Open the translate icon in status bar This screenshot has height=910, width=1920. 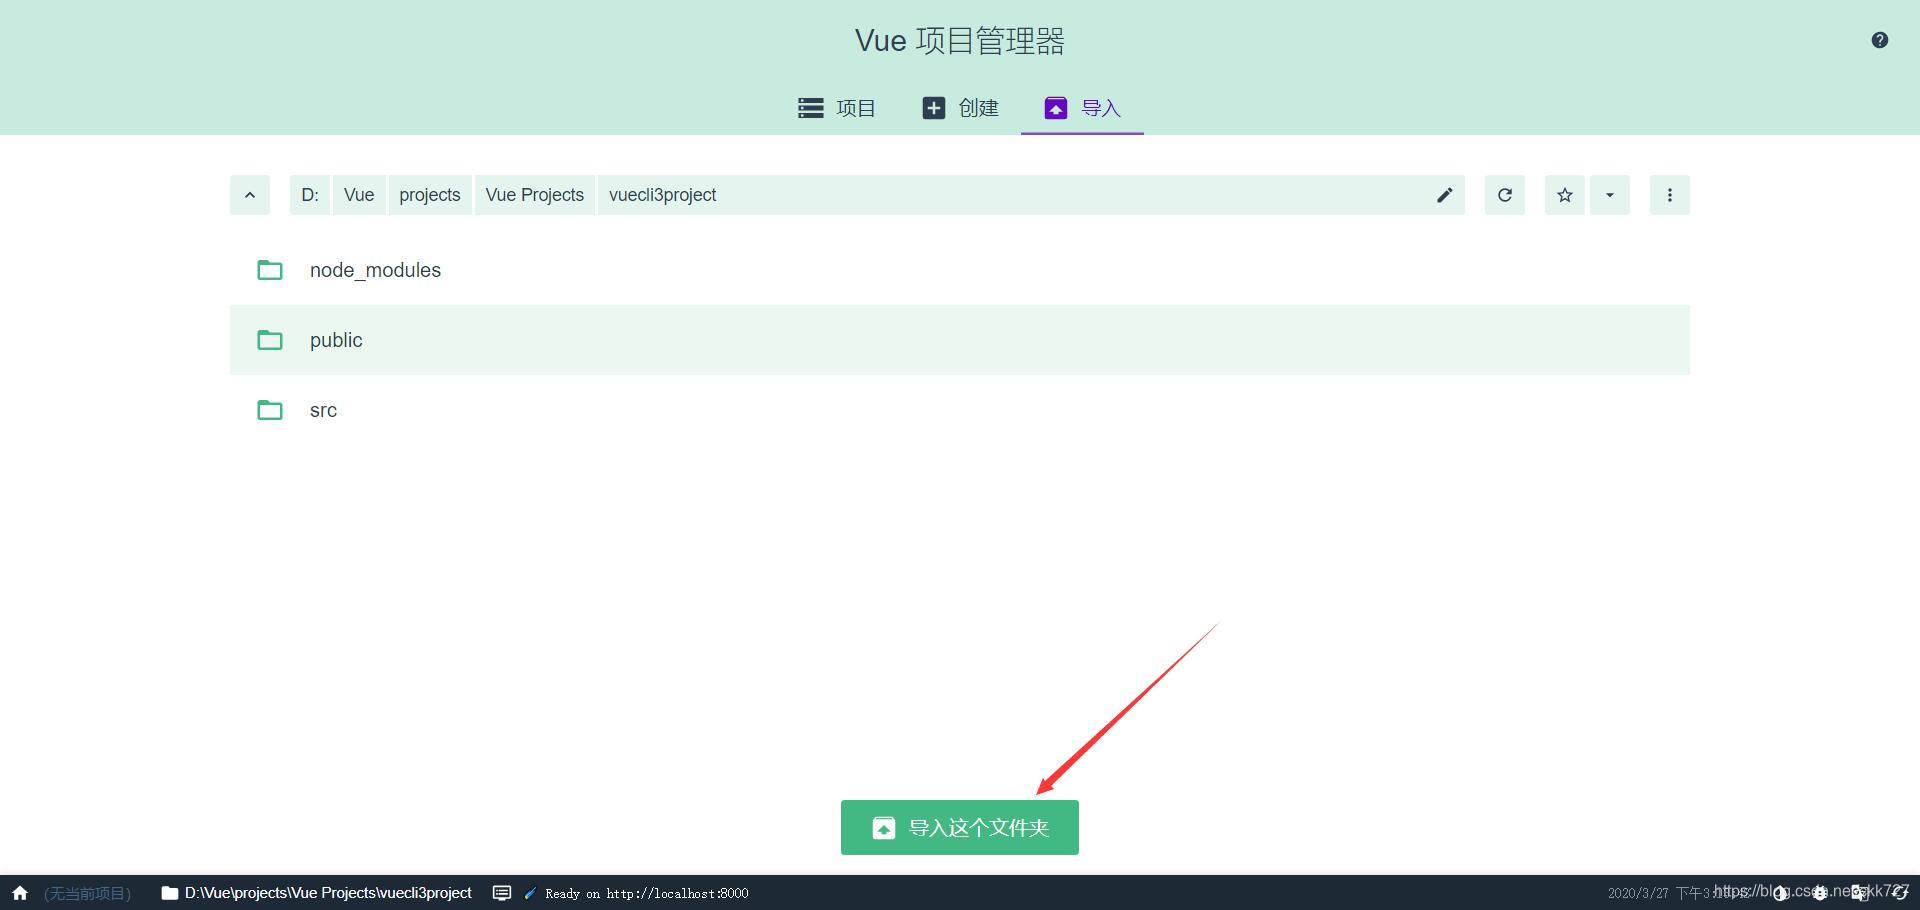click(x=1860, y=893)
